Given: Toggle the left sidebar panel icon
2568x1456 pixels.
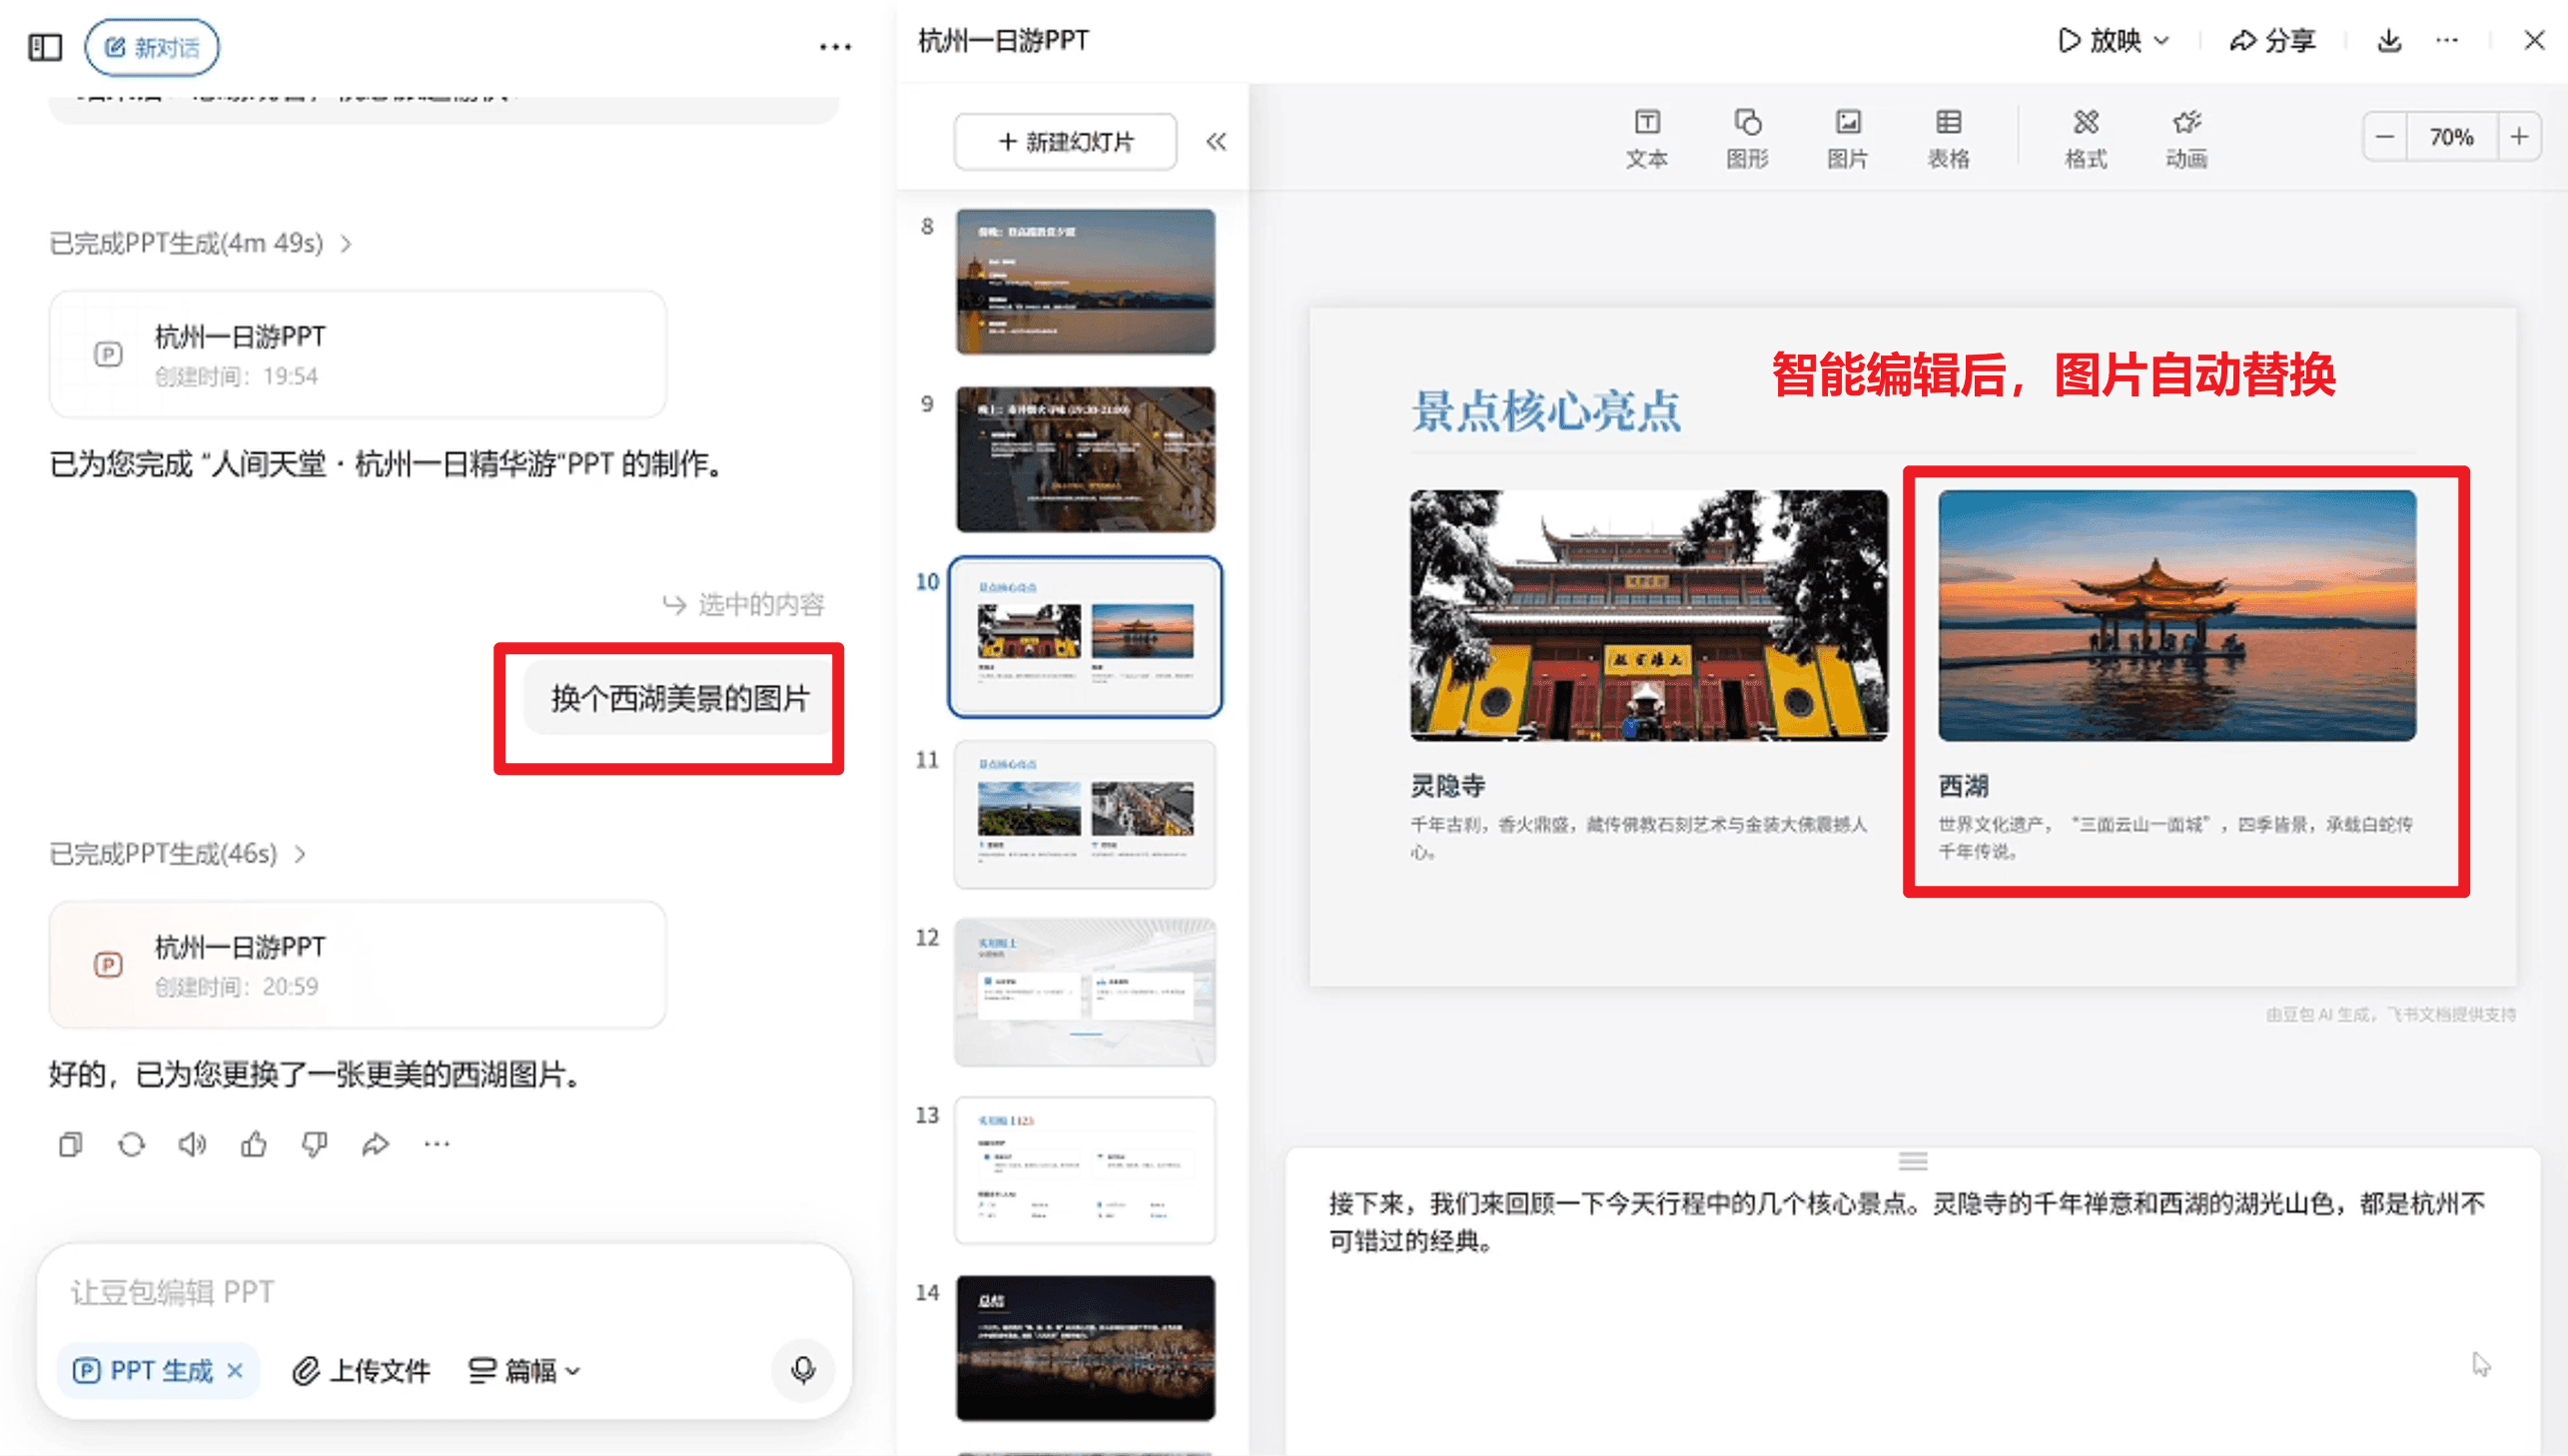Looking at the screenshot, I should coord(45,47).
